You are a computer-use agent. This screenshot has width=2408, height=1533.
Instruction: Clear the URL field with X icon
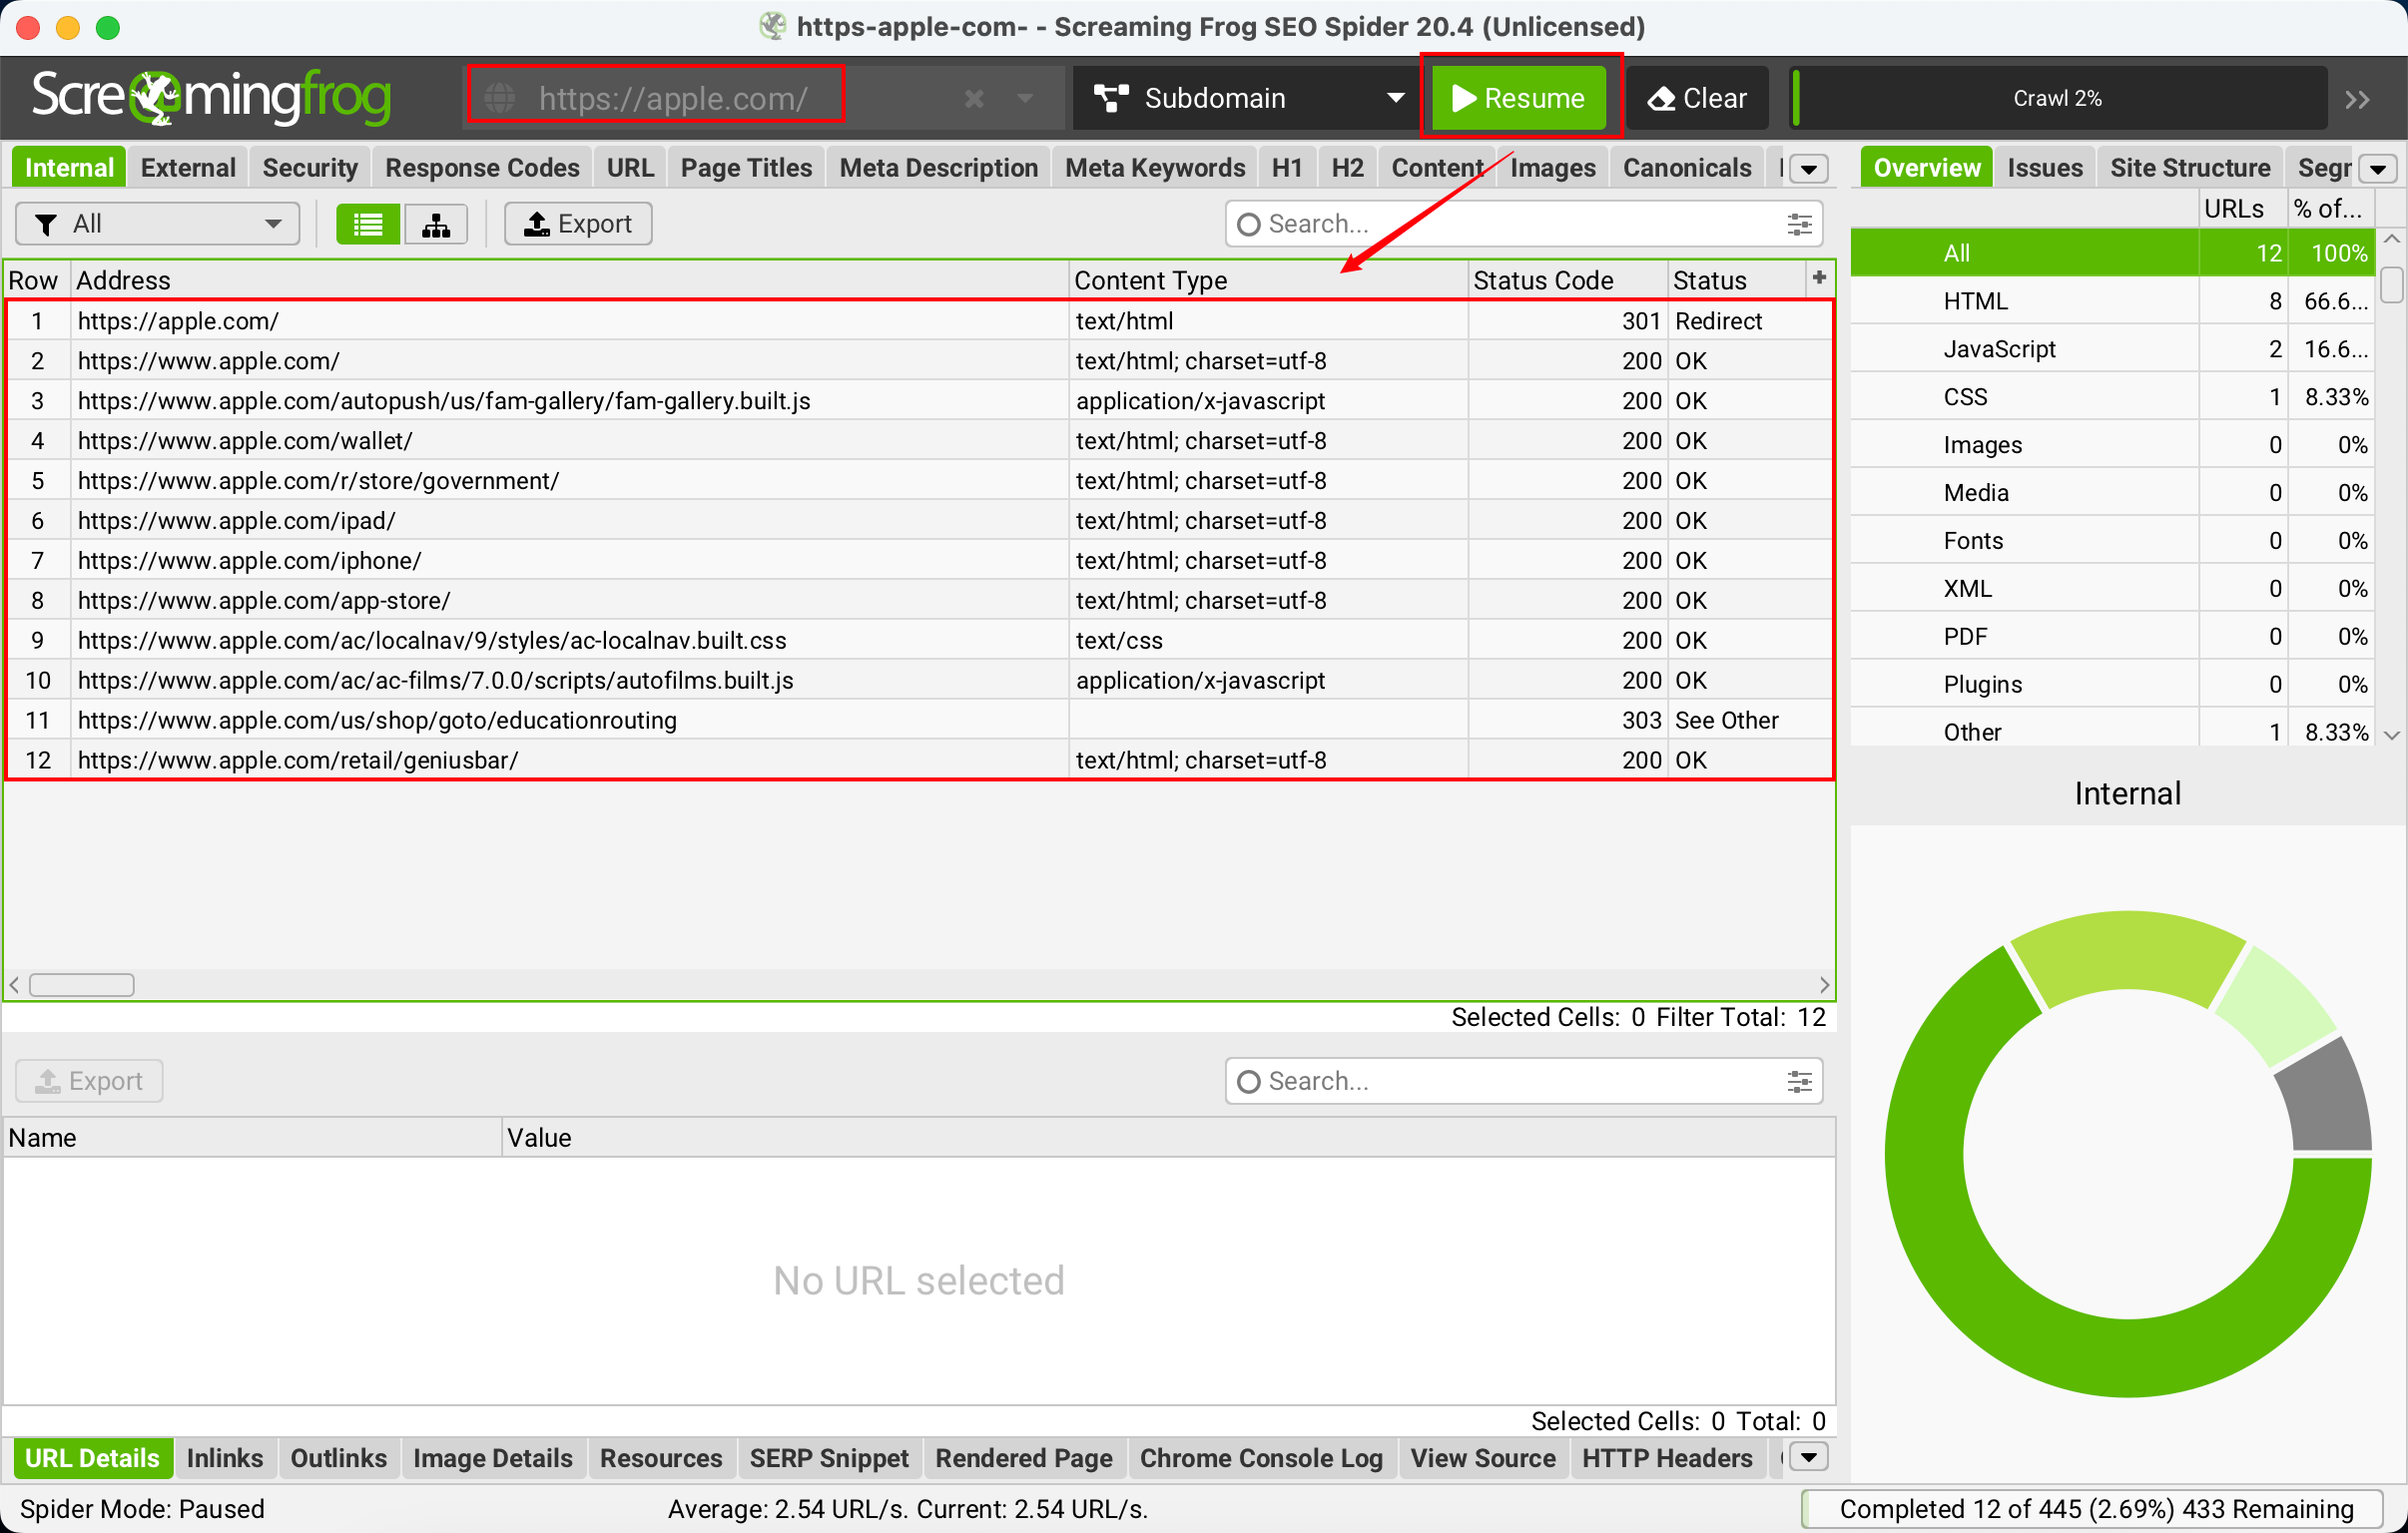(974, 98)
